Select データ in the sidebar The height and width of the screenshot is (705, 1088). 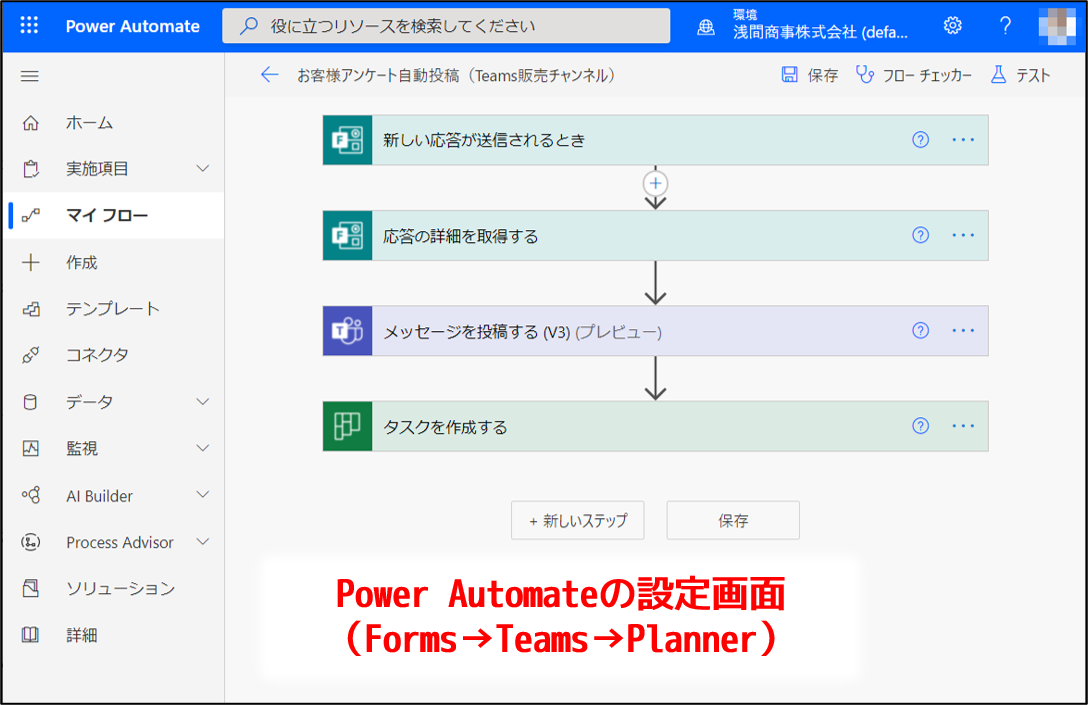click(90, 402)
